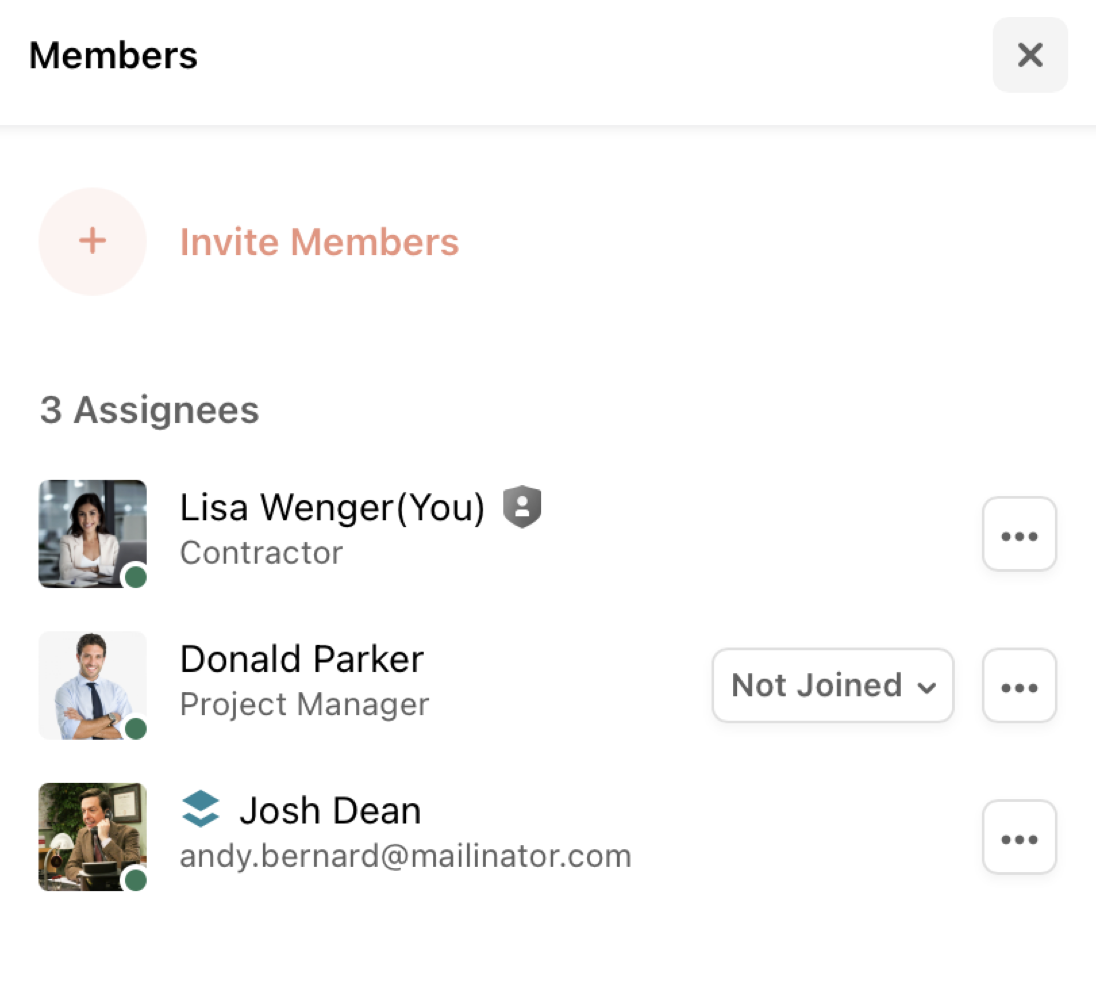Open more options for Donald Parker
This screenshot has width=1096, height=992.
(1019, 685)
